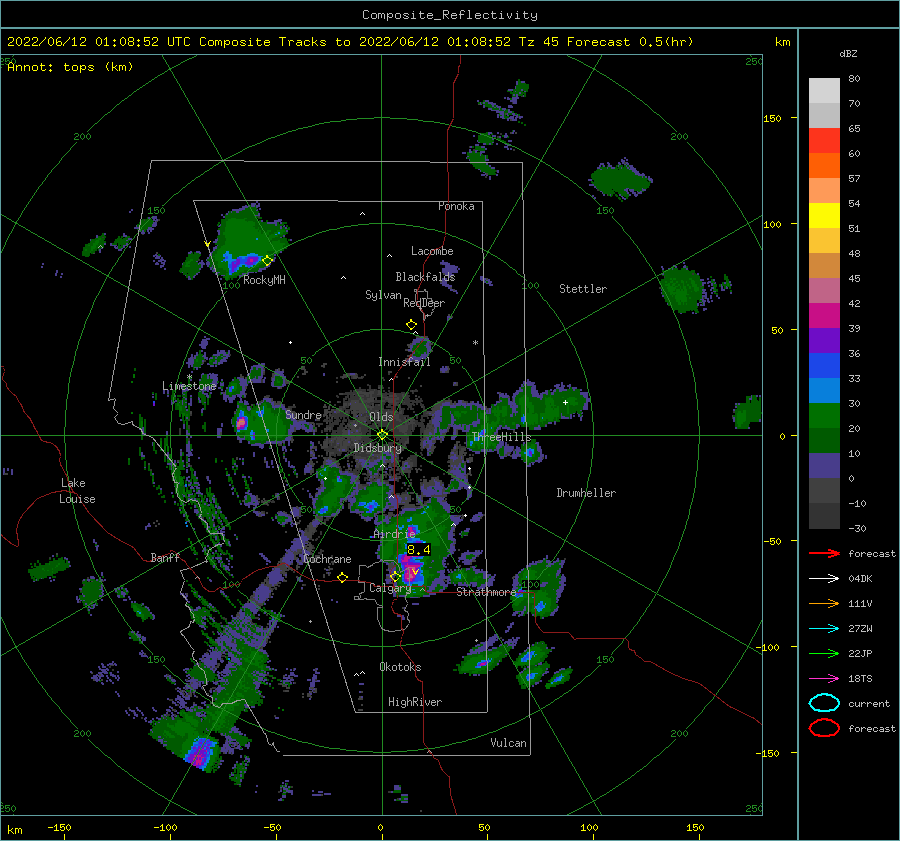This screenshot has height=841, width=900.
Task: Select the yellow 54–51 dBZ swatch
Action: (824, 216)
